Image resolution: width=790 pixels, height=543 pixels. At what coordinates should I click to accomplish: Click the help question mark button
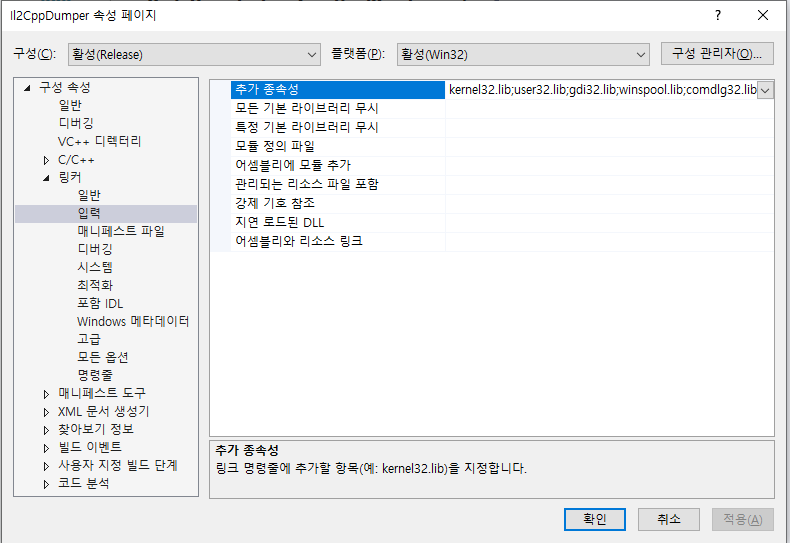pos(718,15)
